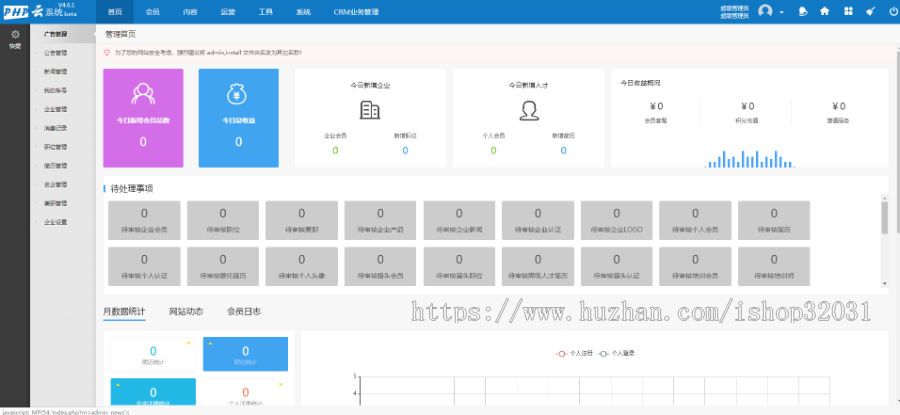
Task: Expand the admin account dropdown arrow
Action: [781, 12]
